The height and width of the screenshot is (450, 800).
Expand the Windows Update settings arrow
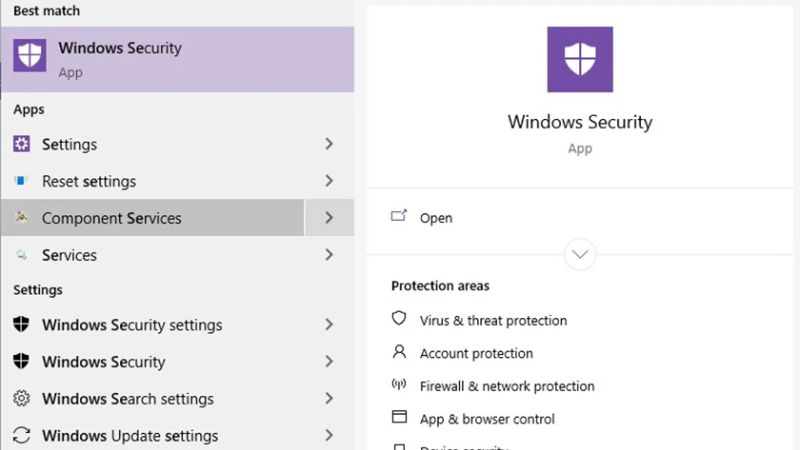click(x=329, y=435)
